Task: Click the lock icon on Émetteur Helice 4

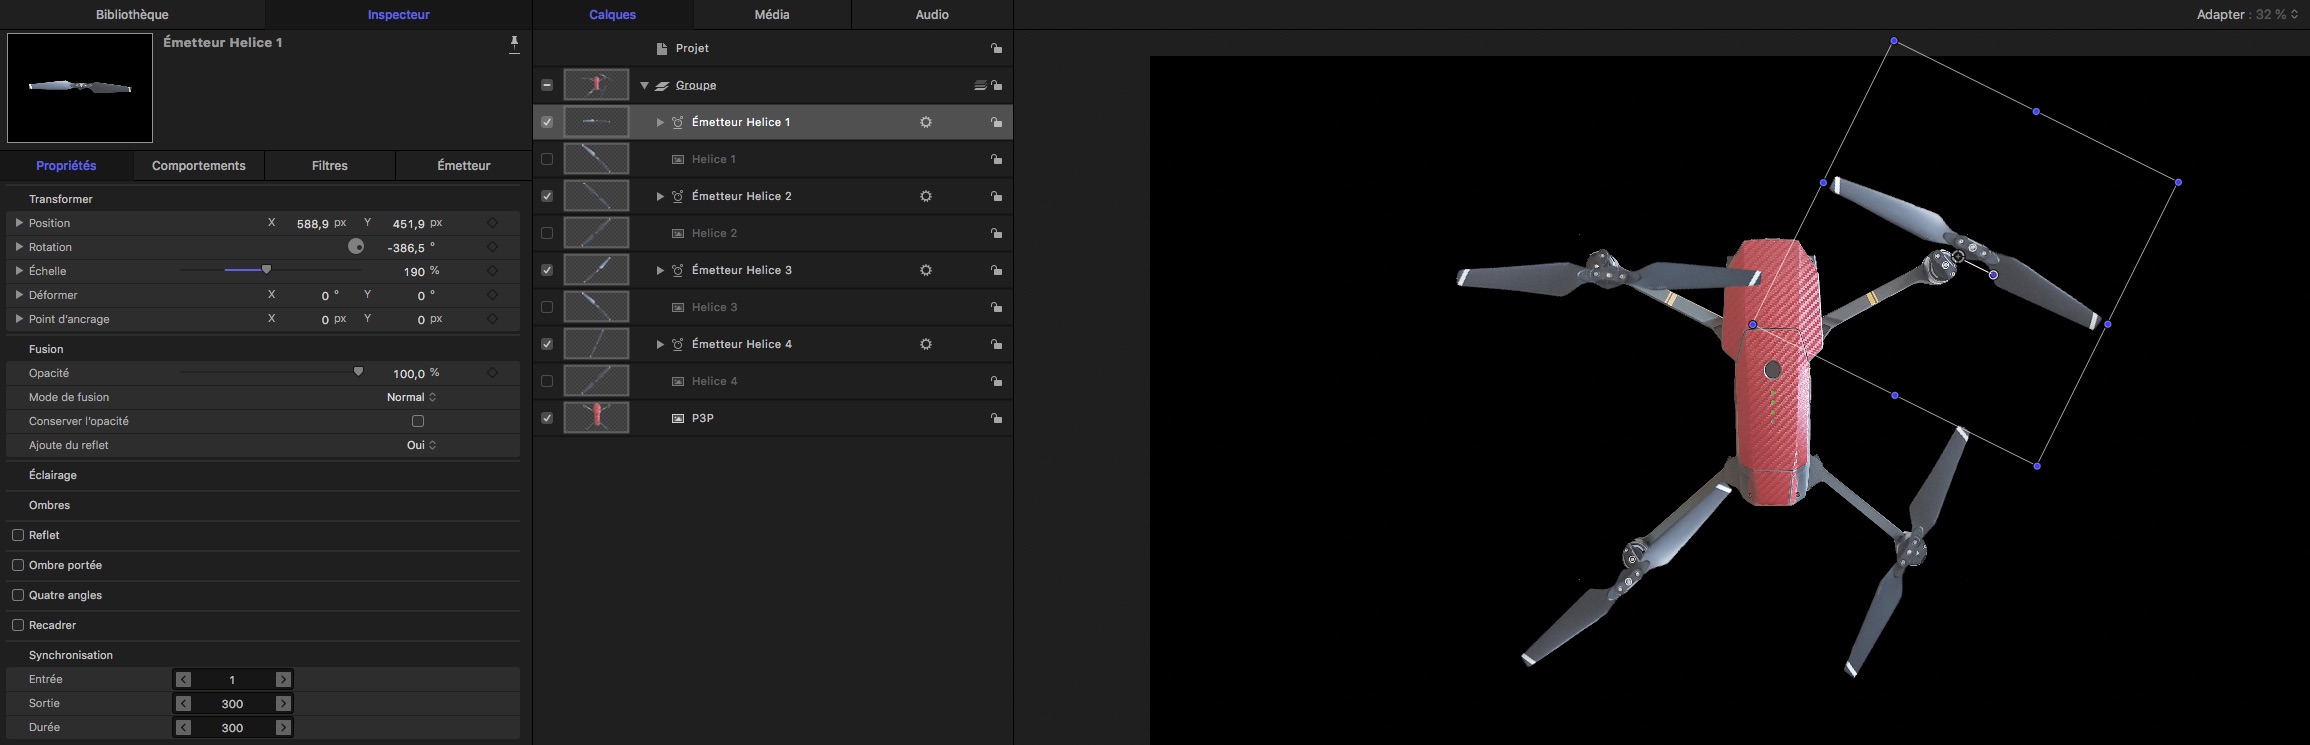Action: [996, 344]
